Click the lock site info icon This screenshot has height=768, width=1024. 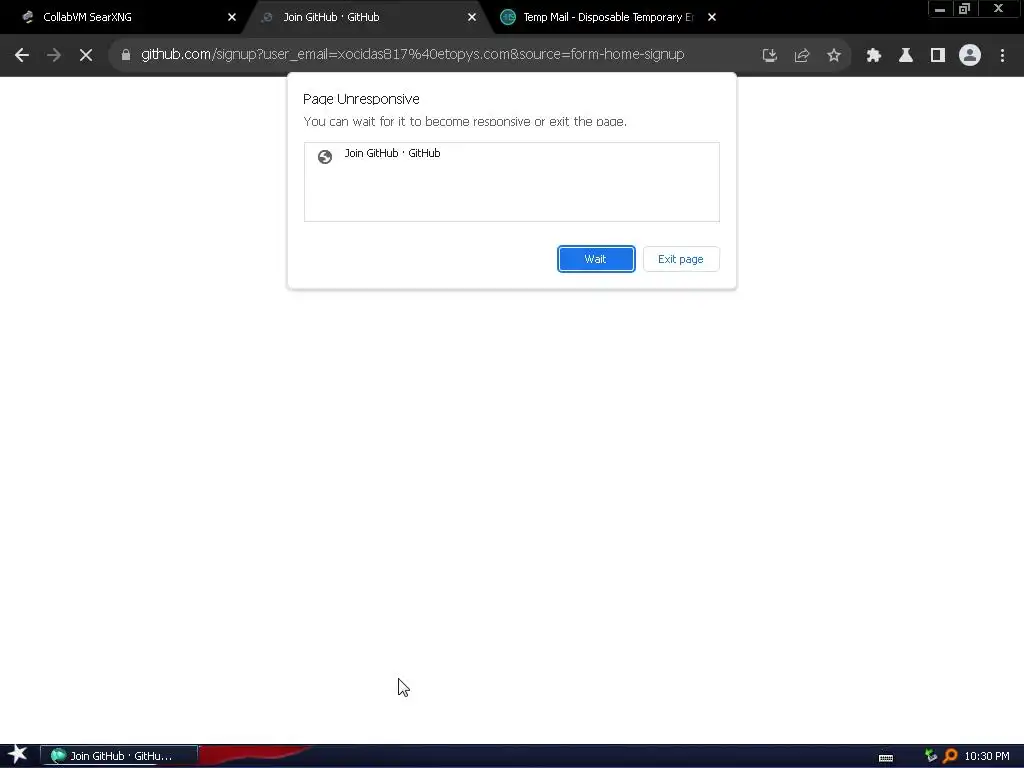coord(126,55)
